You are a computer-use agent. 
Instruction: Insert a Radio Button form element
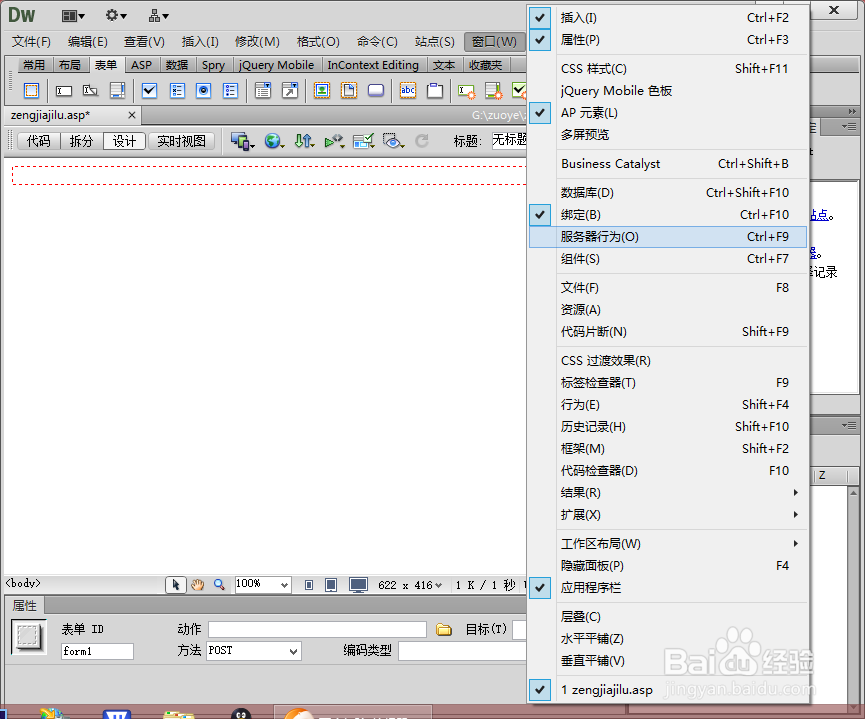(x=204, y=90)
